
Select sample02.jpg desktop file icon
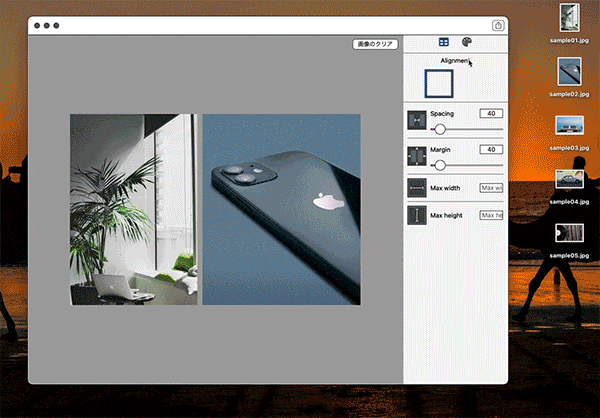point(569,72)
